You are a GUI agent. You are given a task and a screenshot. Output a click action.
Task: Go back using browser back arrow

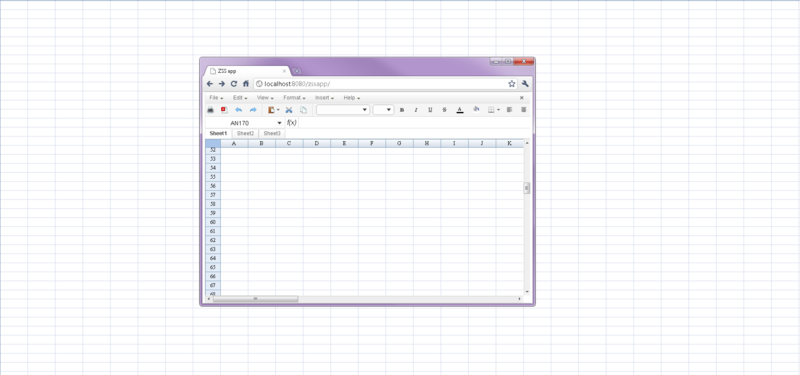click(210, 84)
